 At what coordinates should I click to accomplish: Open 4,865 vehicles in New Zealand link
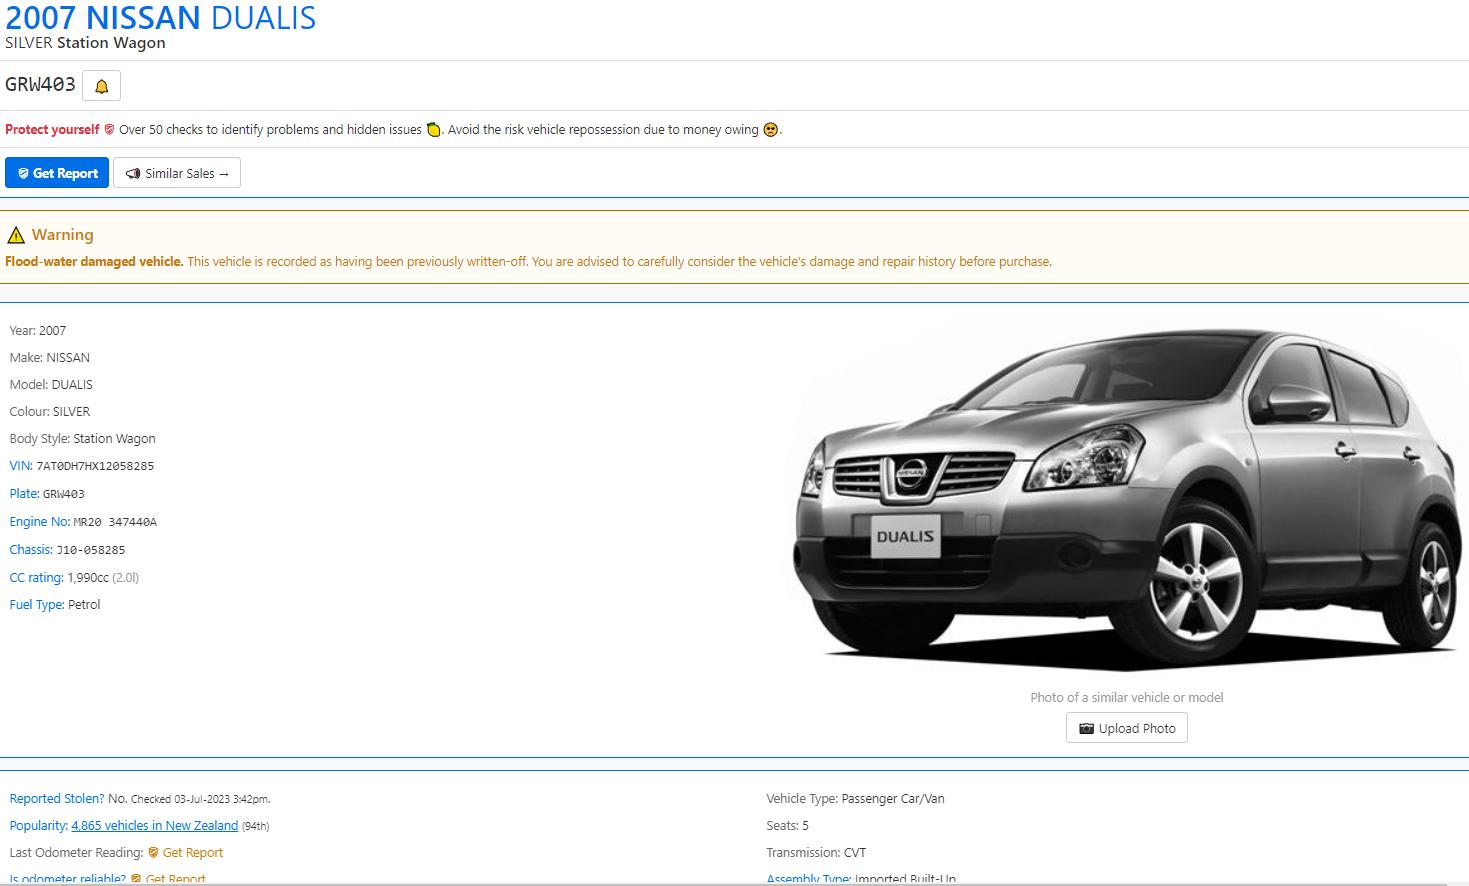pos(155,826)
